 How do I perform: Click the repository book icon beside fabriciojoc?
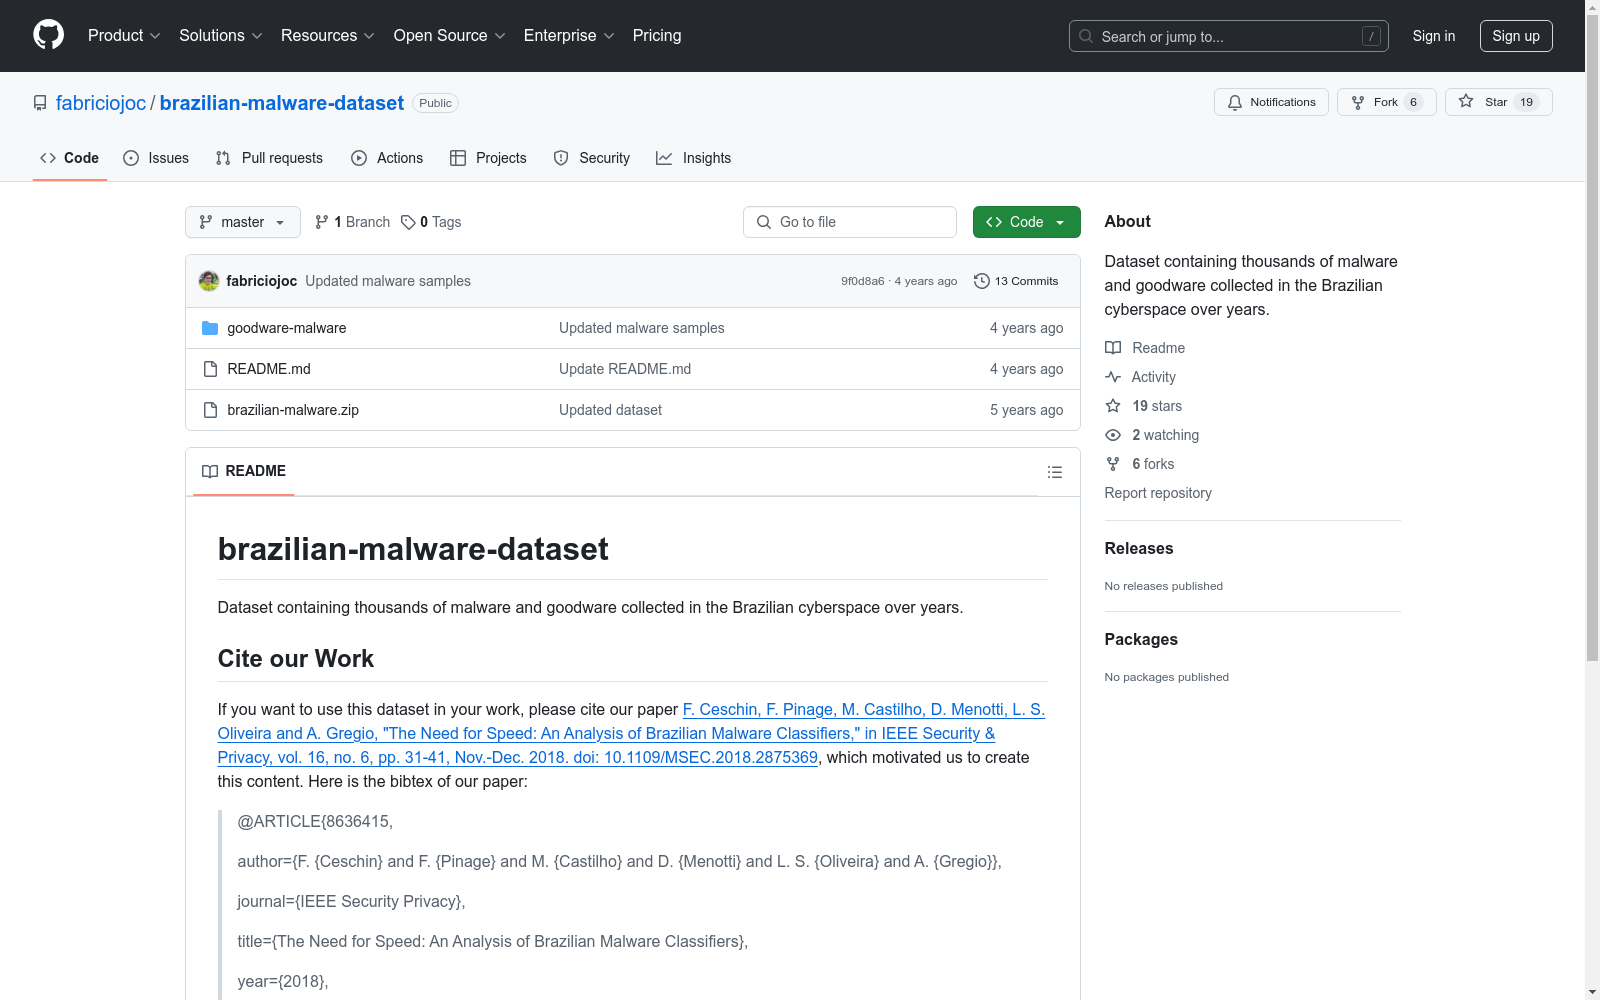tap(40, 103)
